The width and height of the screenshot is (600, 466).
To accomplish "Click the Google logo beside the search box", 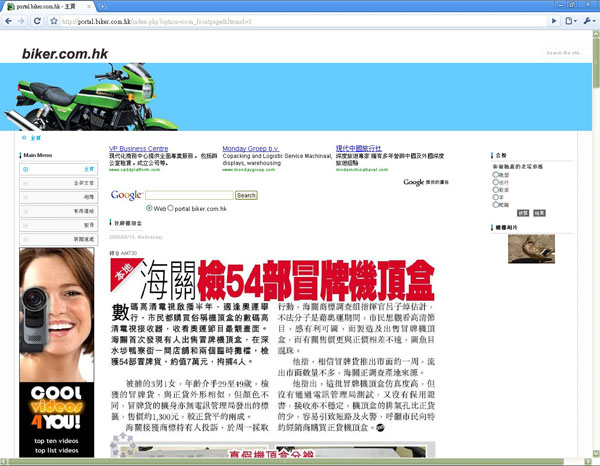I will 126,195.
